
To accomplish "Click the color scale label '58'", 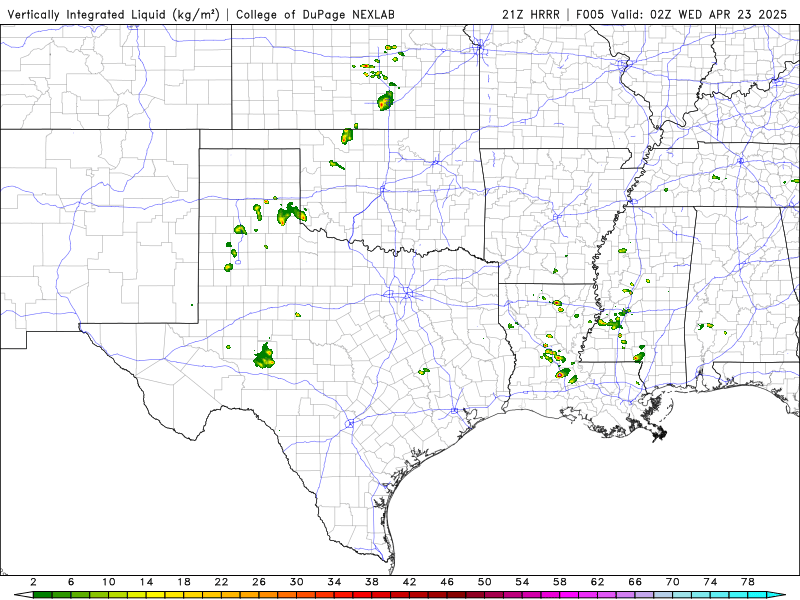I will (x=560, y=582).
